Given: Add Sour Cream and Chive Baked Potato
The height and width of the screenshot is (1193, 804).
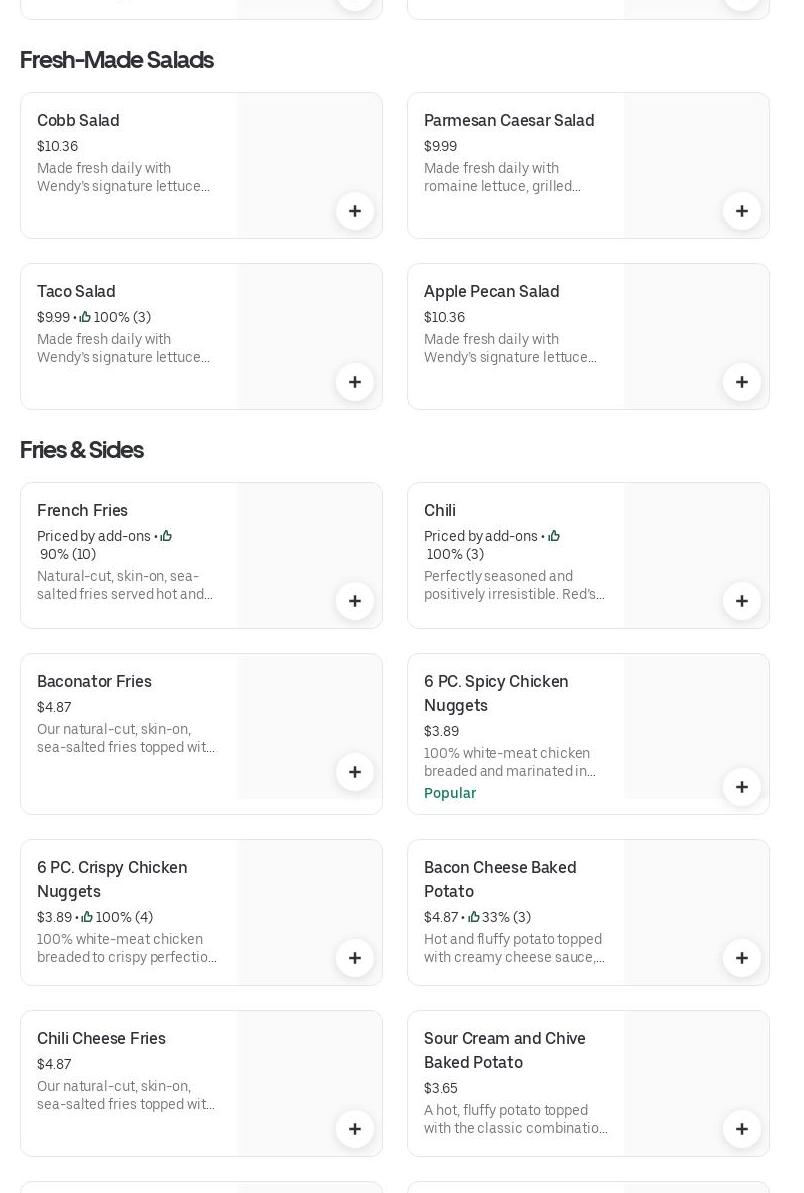Looking at the screenshot, I should tap(742, 1129).
